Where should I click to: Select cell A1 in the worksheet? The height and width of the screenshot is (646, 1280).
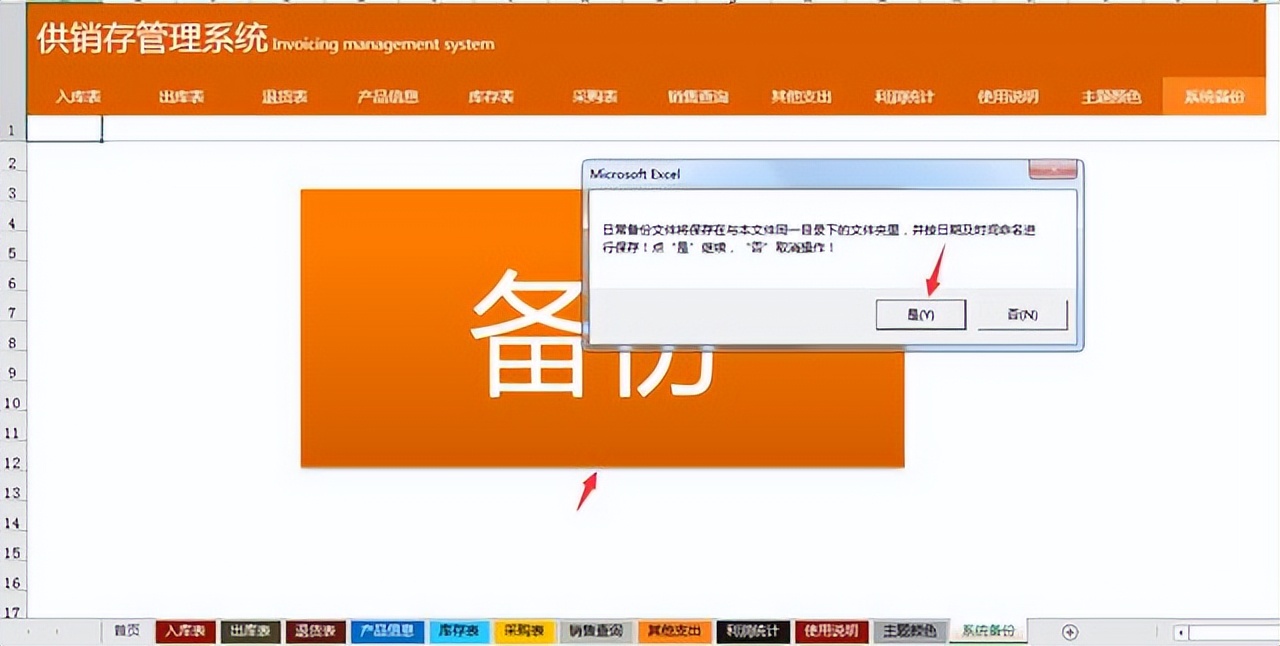64,130
